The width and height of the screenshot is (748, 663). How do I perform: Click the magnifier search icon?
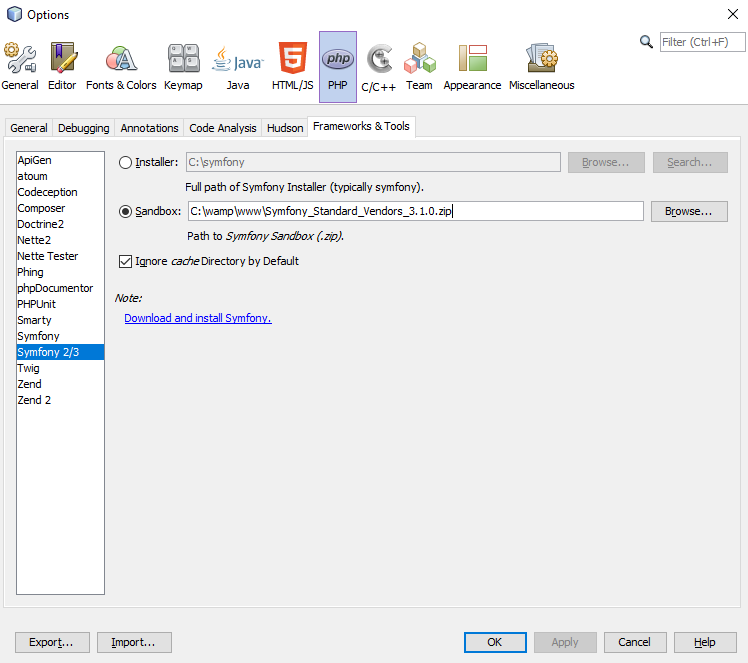pyautogui.click(x=646, y=42)
